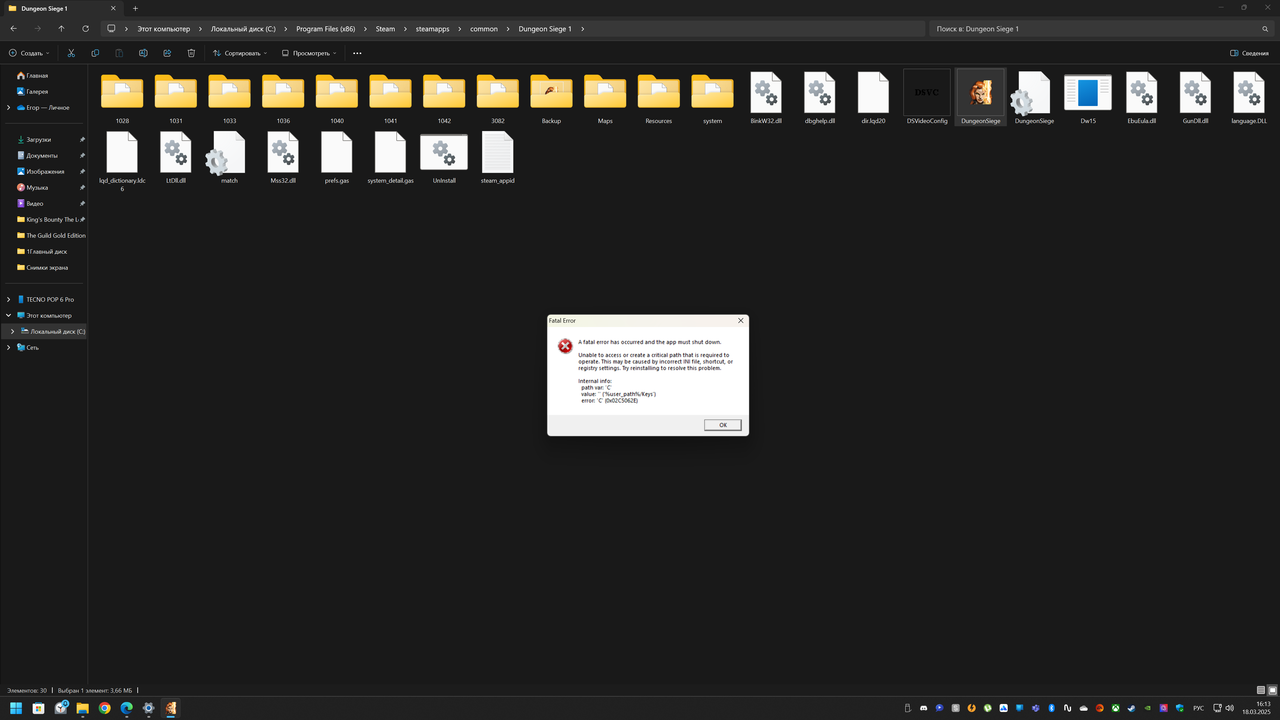Screen dimensions: 1280x720
Task: Select the dir.lqd20 file
Action: 873,98
